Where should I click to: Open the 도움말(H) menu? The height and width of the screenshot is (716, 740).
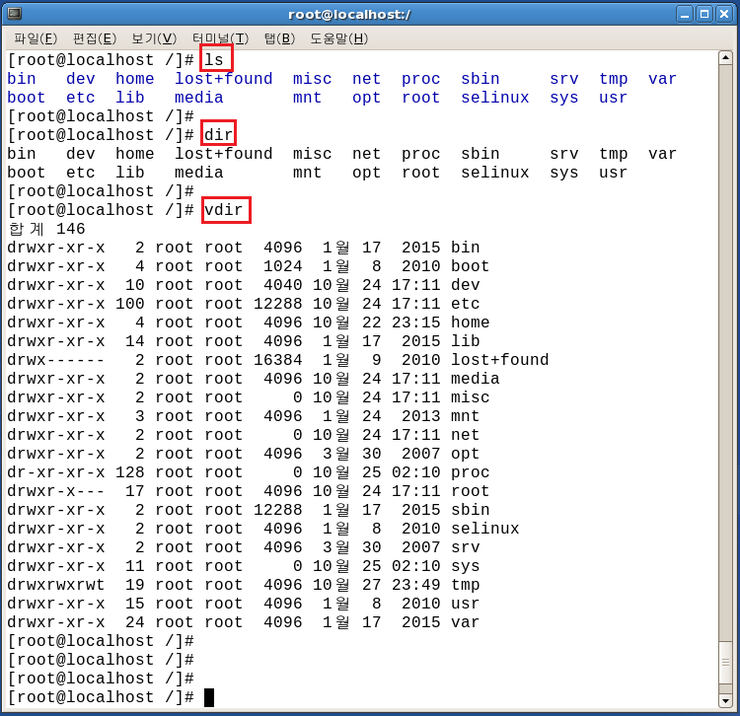pyautogui.click(x=339, y=38)
